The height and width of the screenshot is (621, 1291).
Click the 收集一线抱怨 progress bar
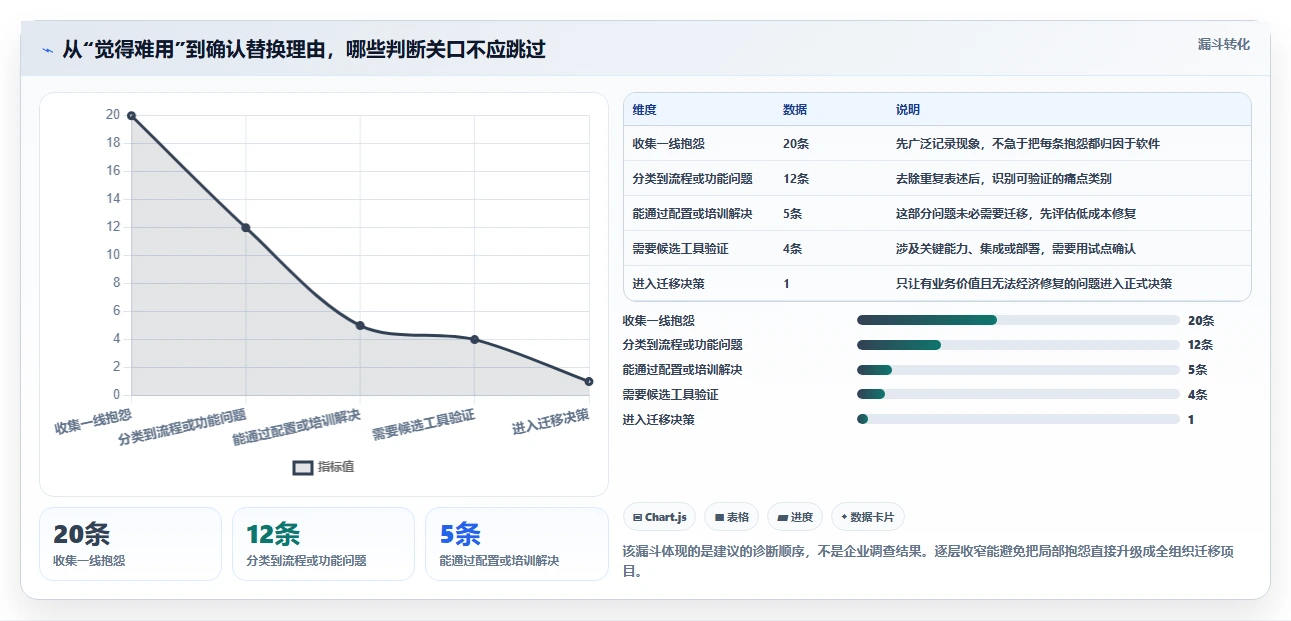tap(1018, 320)
